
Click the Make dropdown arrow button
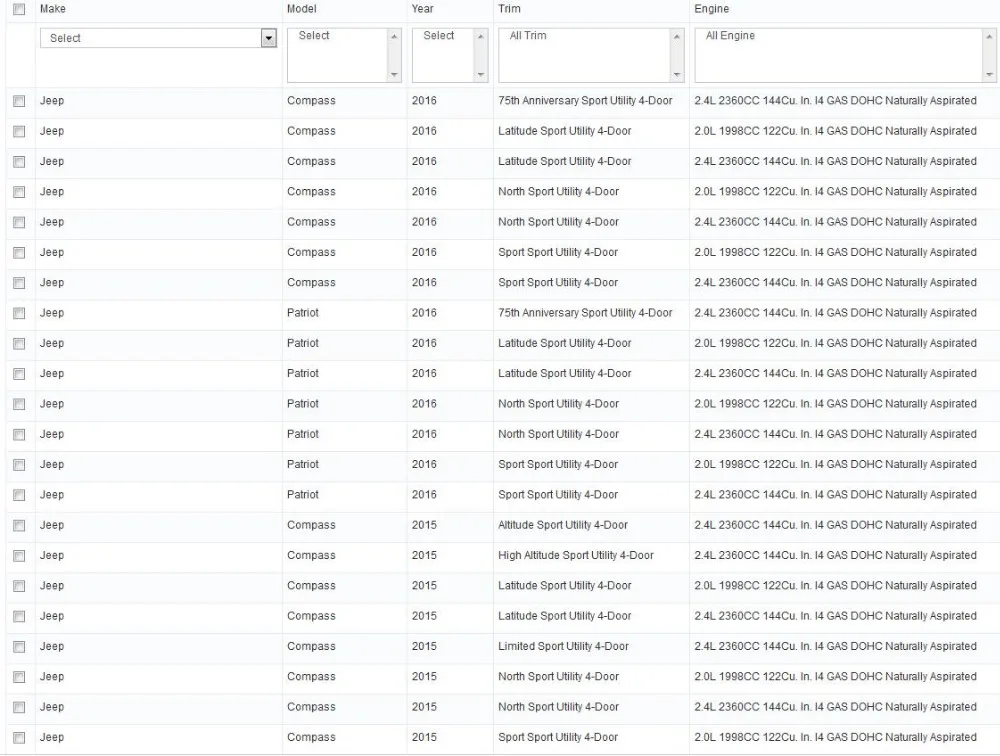coord(268,38)
